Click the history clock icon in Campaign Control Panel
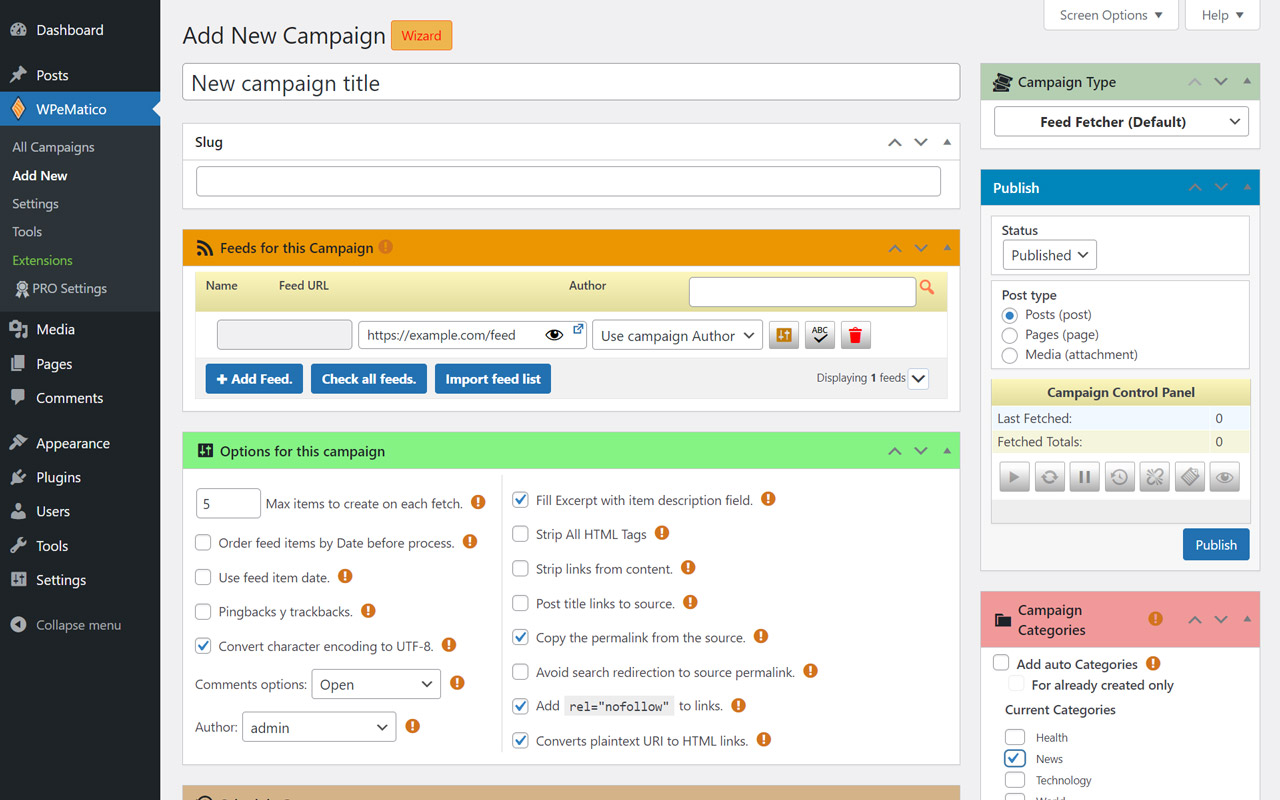Viewport: 1280px width, 800px height. click(x=1119, y=477)
